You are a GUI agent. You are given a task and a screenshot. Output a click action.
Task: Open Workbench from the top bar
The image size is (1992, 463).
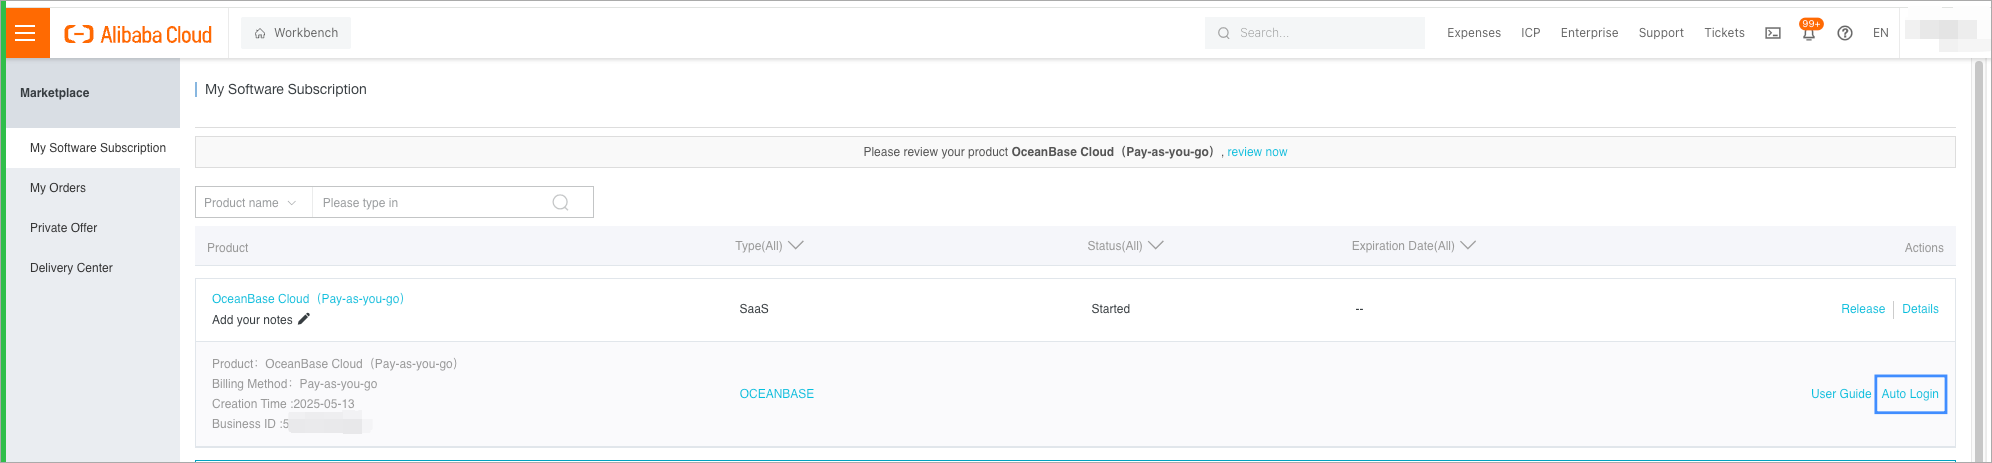296,33
